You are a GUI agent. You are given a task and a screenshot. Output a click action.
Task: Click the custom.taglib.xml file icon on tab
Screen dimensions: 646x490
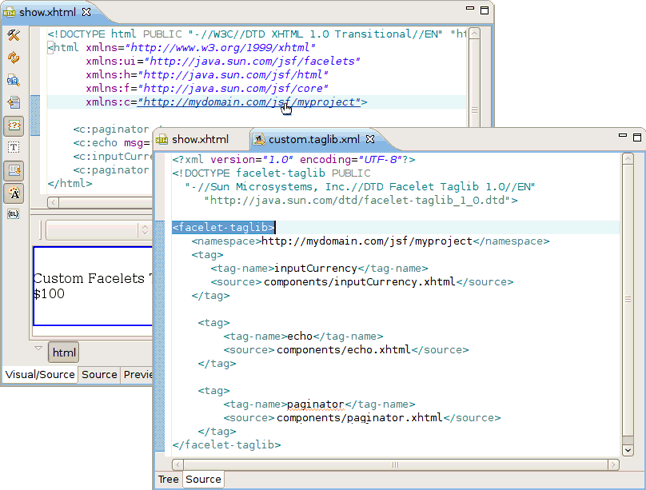259,139
